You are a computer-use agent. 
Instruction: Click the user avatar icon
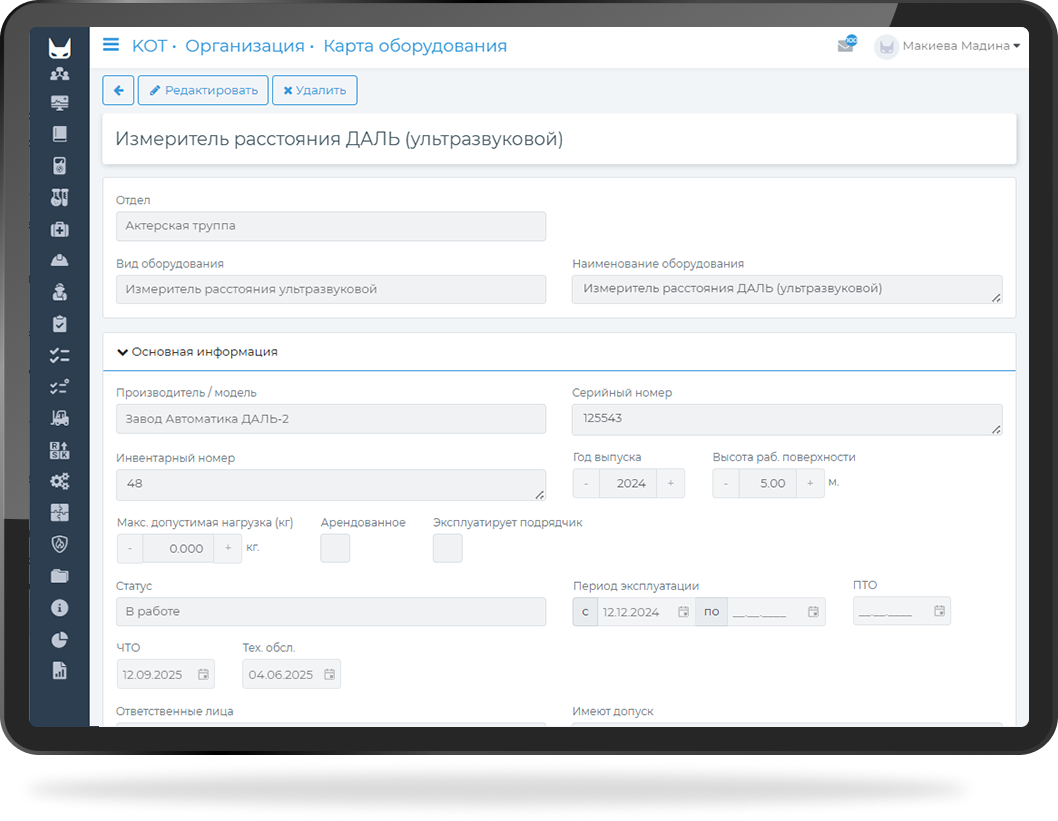[886, 47]
